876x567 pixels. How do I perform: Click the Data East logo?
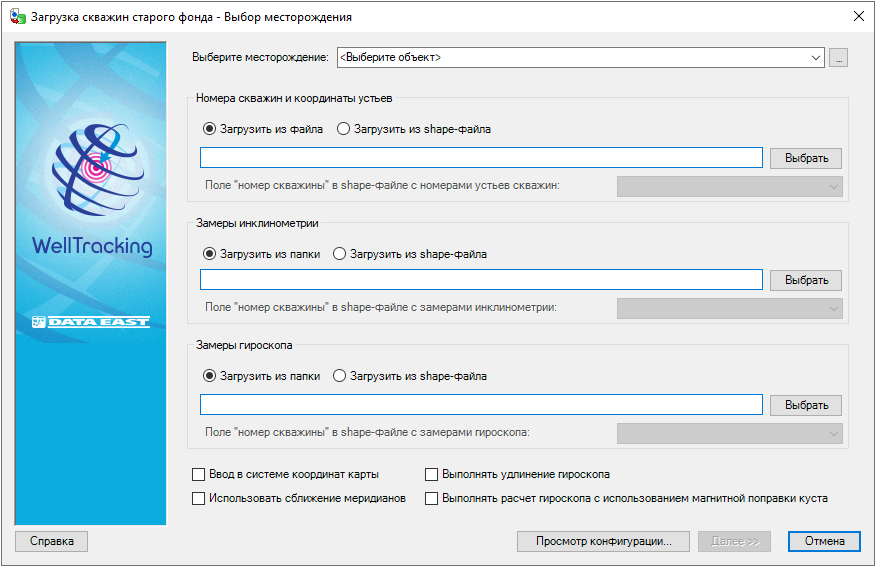tap(91, 322)
